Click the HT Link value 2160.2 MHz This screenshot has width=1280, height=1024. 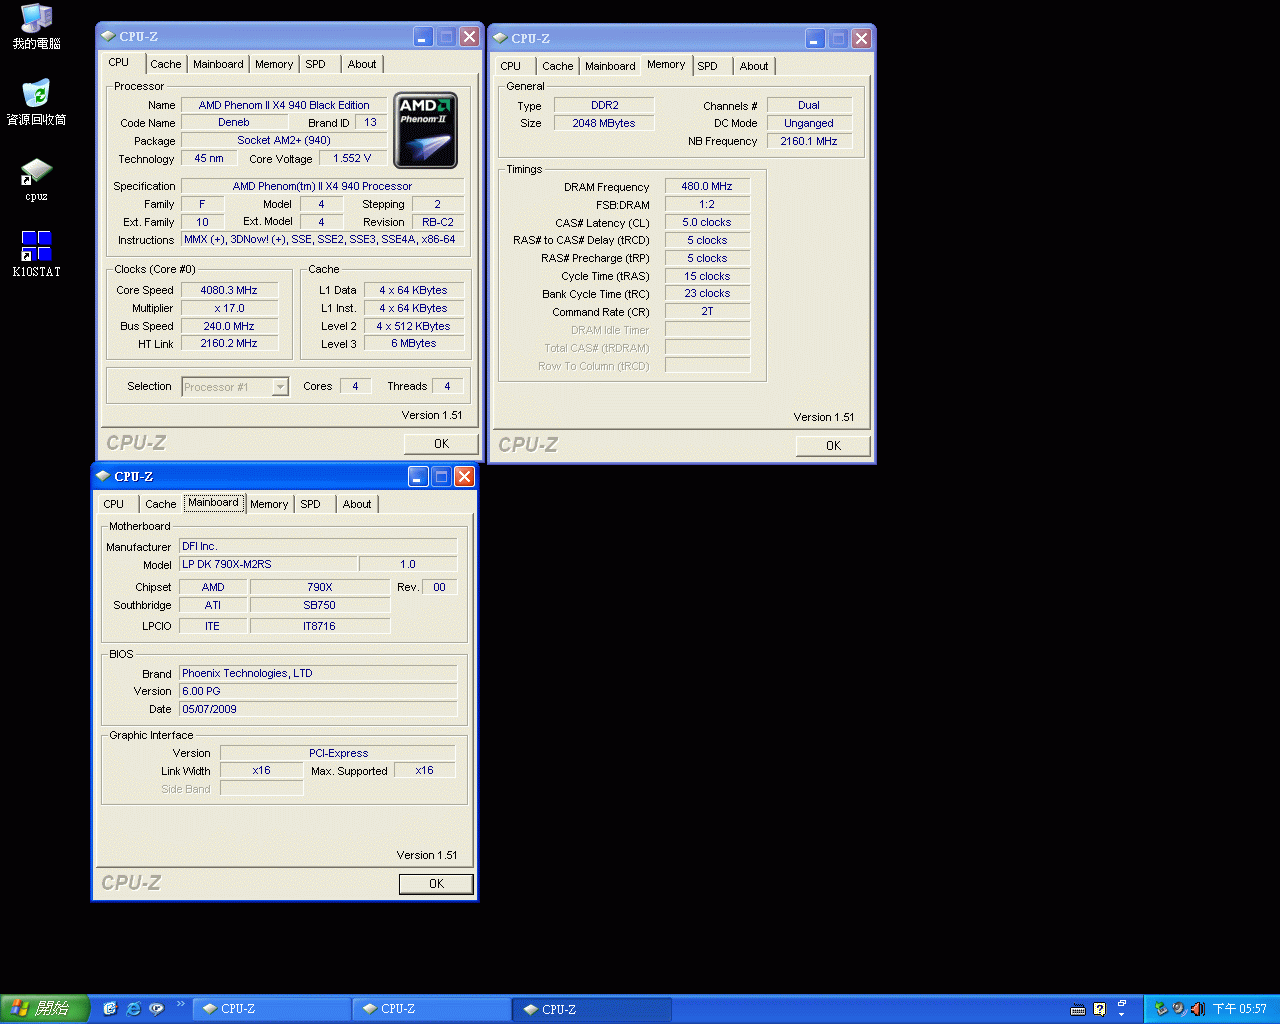(229, 343)
